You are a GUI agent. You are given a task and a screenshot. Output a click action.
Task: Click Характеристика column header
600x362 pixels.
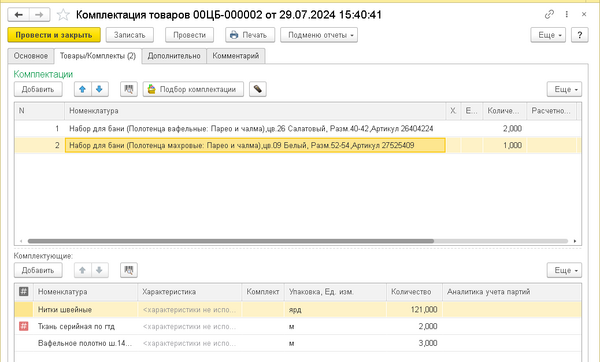click(190, 292)
